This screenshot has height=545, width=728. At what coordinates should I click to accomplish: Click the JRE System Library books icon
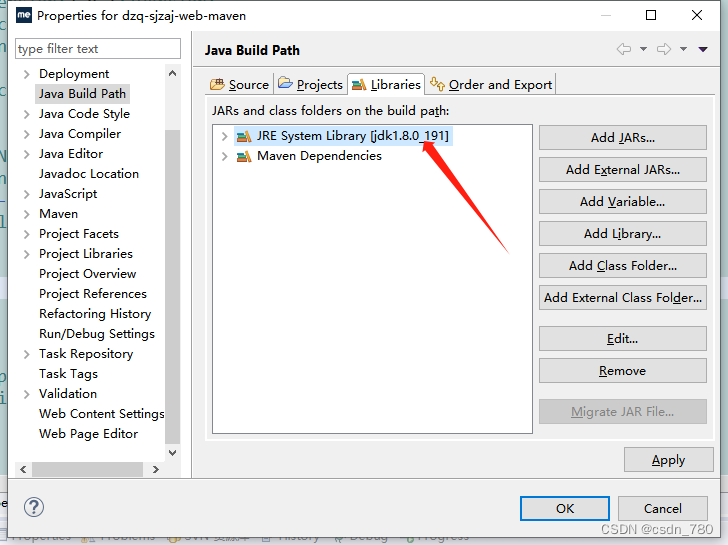[244, 136]
